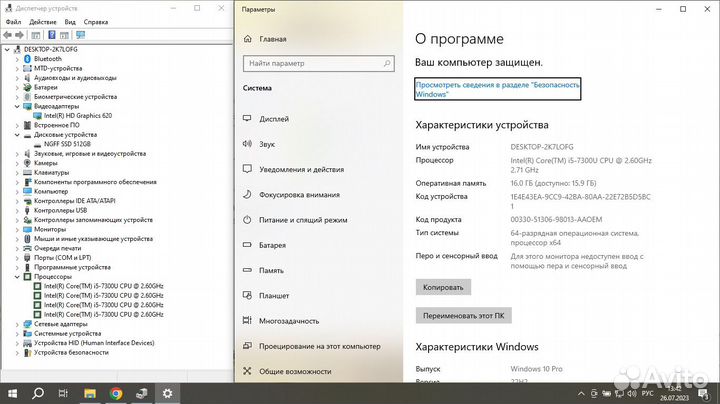The width and height of the screenshot is (720, 404).
Task: Click the Back arrow in Device Manager toolbar
Action: coord(7,35)
